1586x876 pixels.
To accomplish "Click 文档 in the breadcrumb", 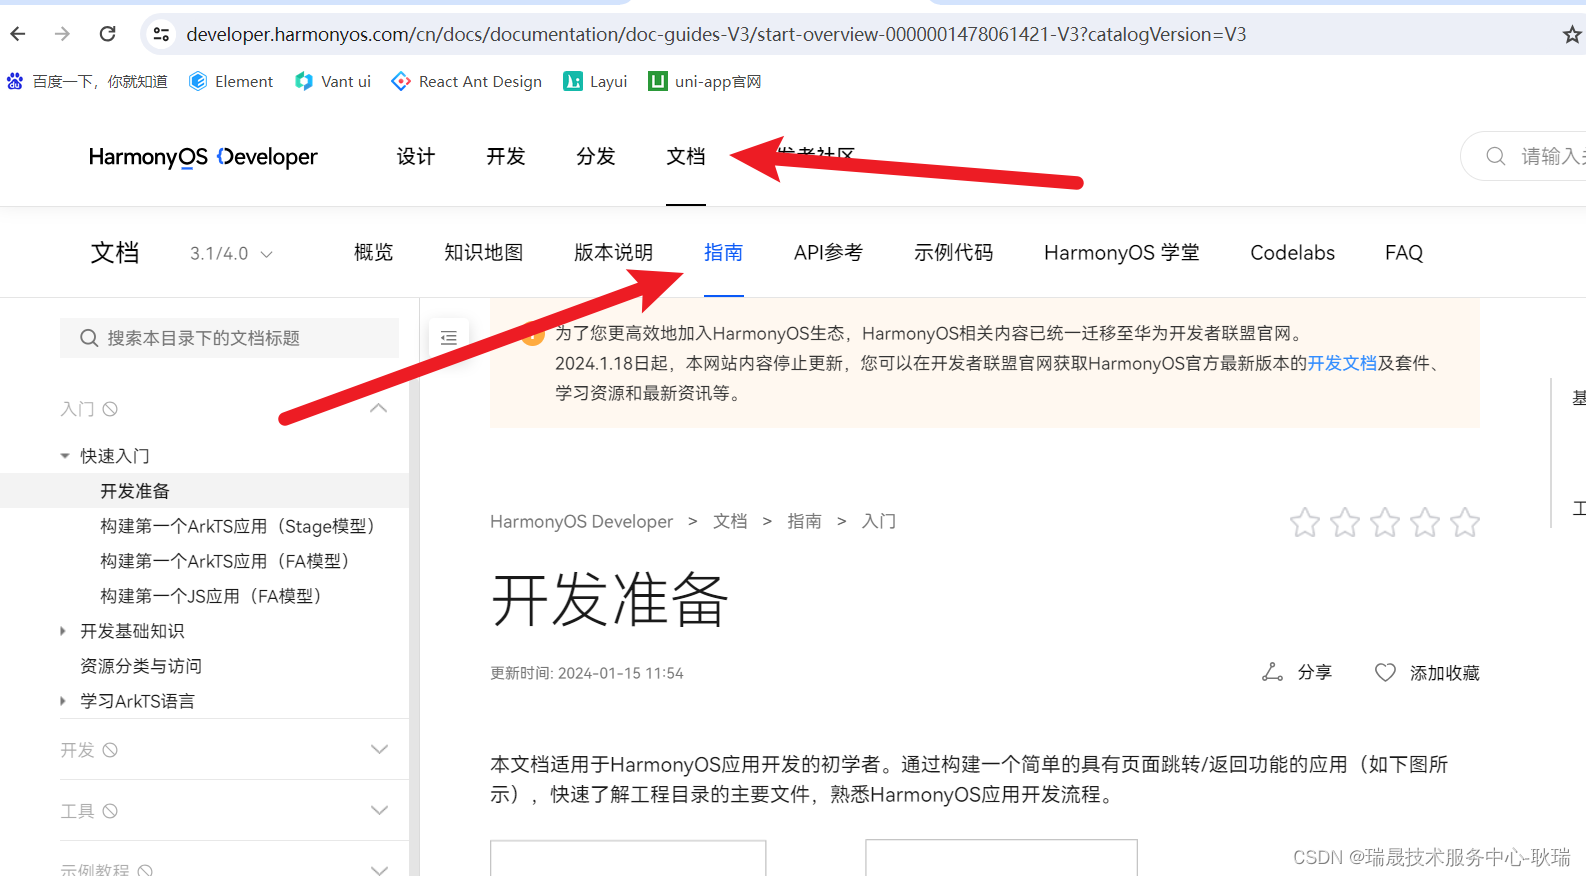I will click(x=730, y=521).
